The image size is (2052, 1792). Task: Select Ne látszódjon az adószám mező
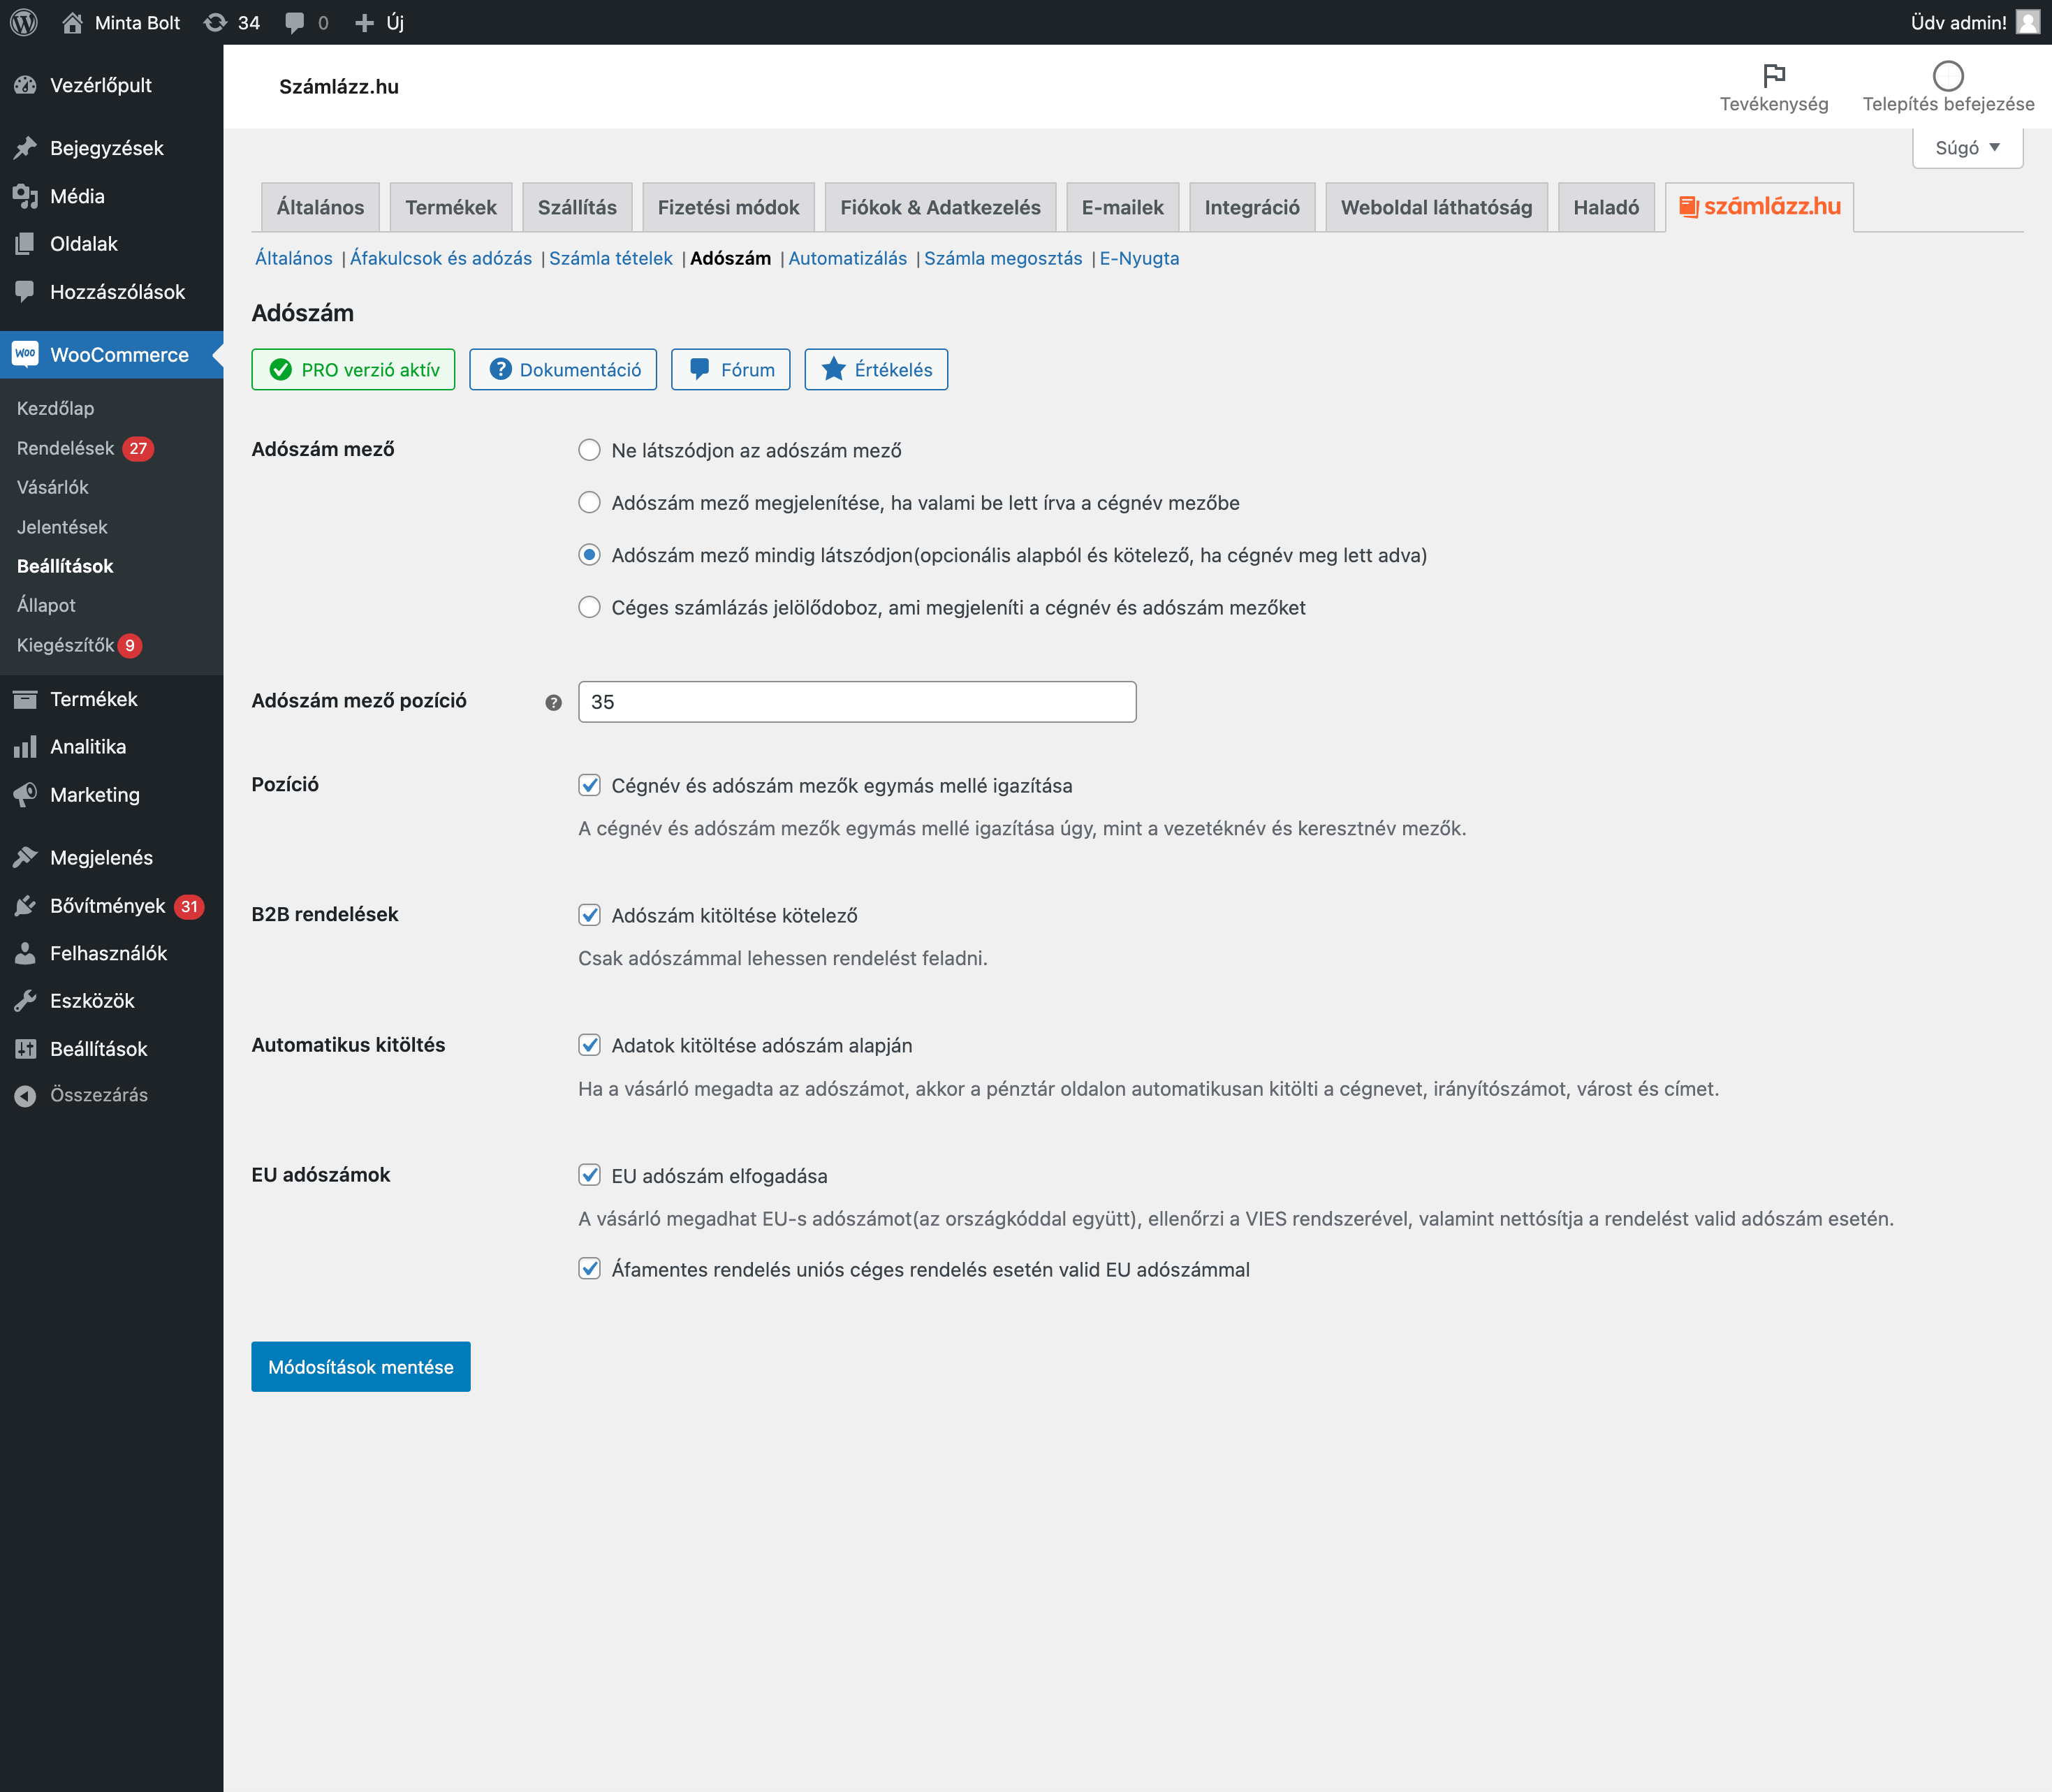pos(590,450)
